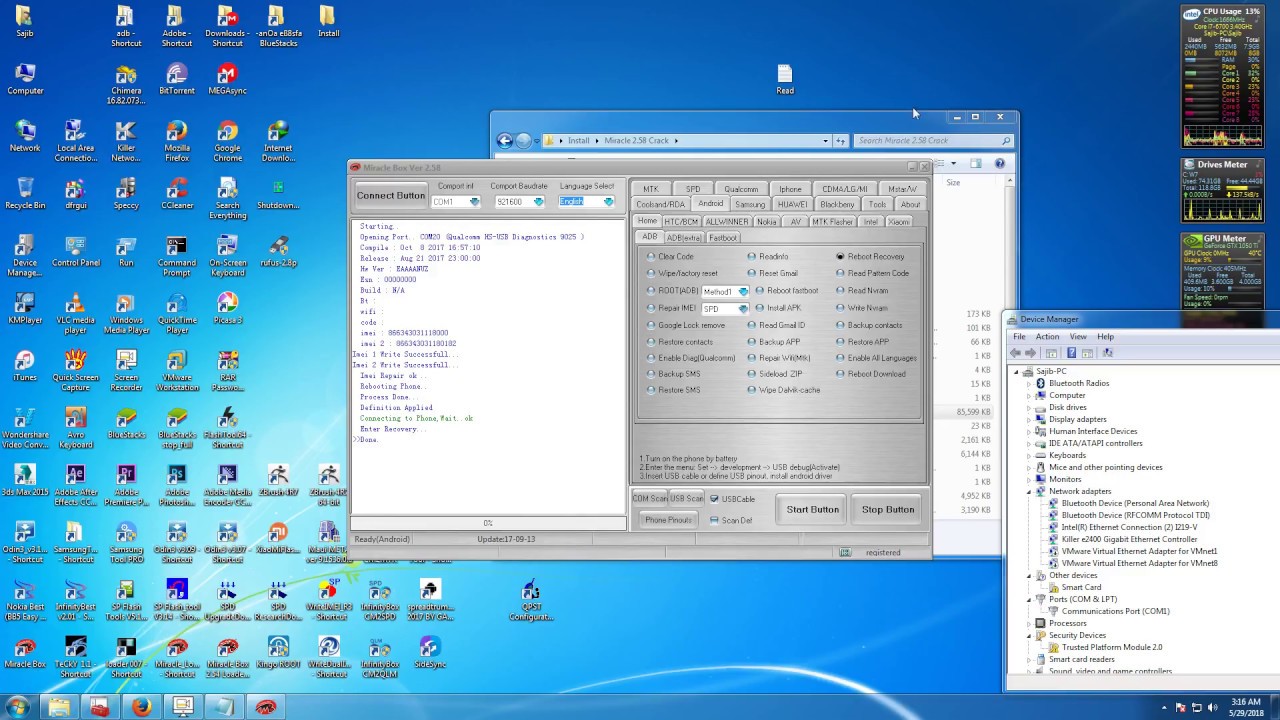Click the Connect Button
Viewport: 1280px width, 720px height.
pyautogui.click(x=390, y=196)
